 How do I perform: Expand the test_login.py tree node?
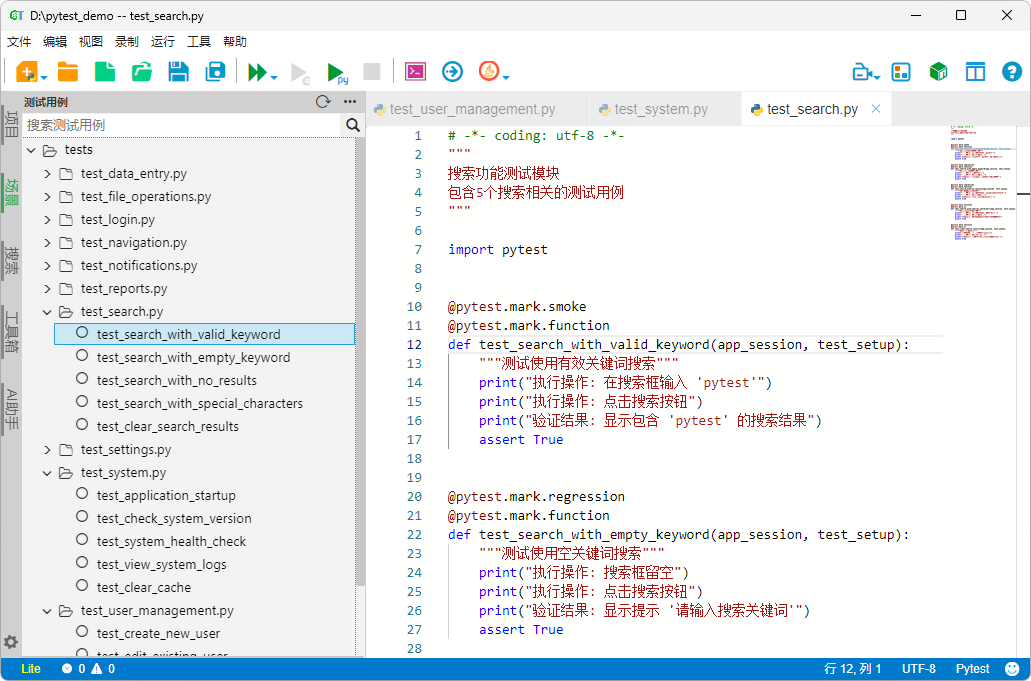tap(47, 219)
